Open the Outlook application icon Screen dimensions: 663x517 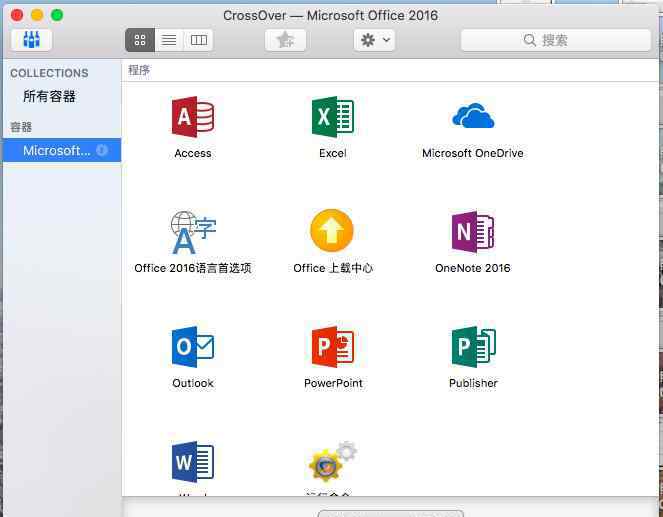[x=193, y=347]
